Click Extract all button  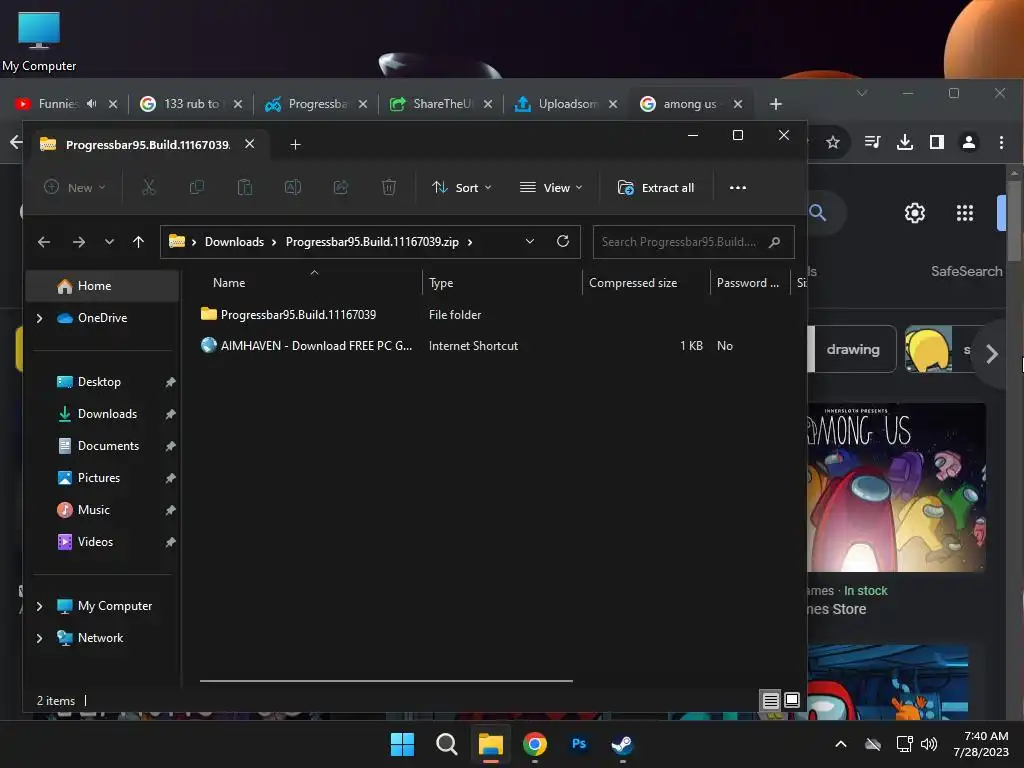tap(656, 187)
